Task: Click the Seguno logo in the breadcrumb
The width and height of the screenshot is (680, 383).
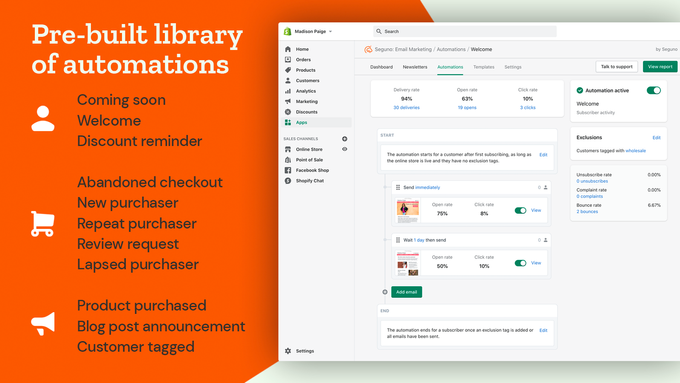Action: click(368, 49)
